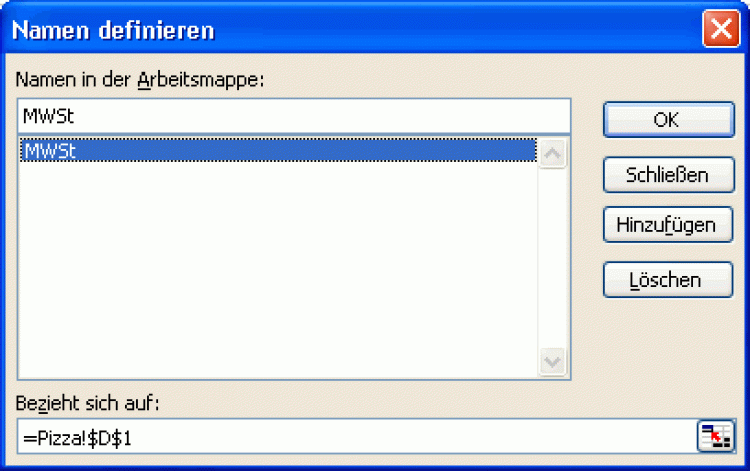Delete the selected name with Löschen

[668, 280]
